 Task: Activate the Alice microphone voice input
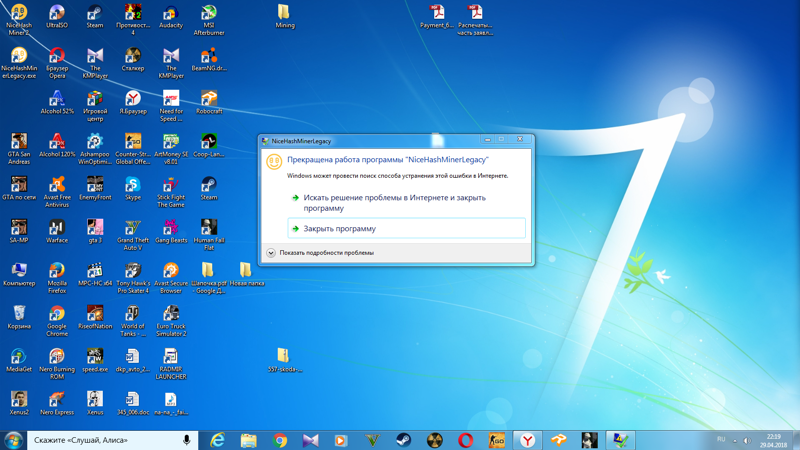coord(187,440)
